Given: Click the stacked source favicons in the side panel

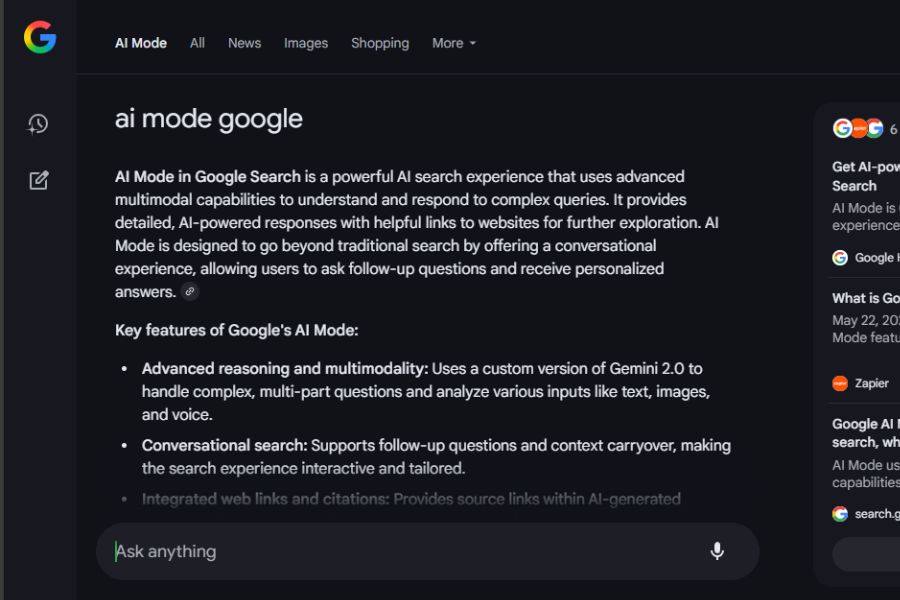Looking at the screenshot, I should click(858, 128).
